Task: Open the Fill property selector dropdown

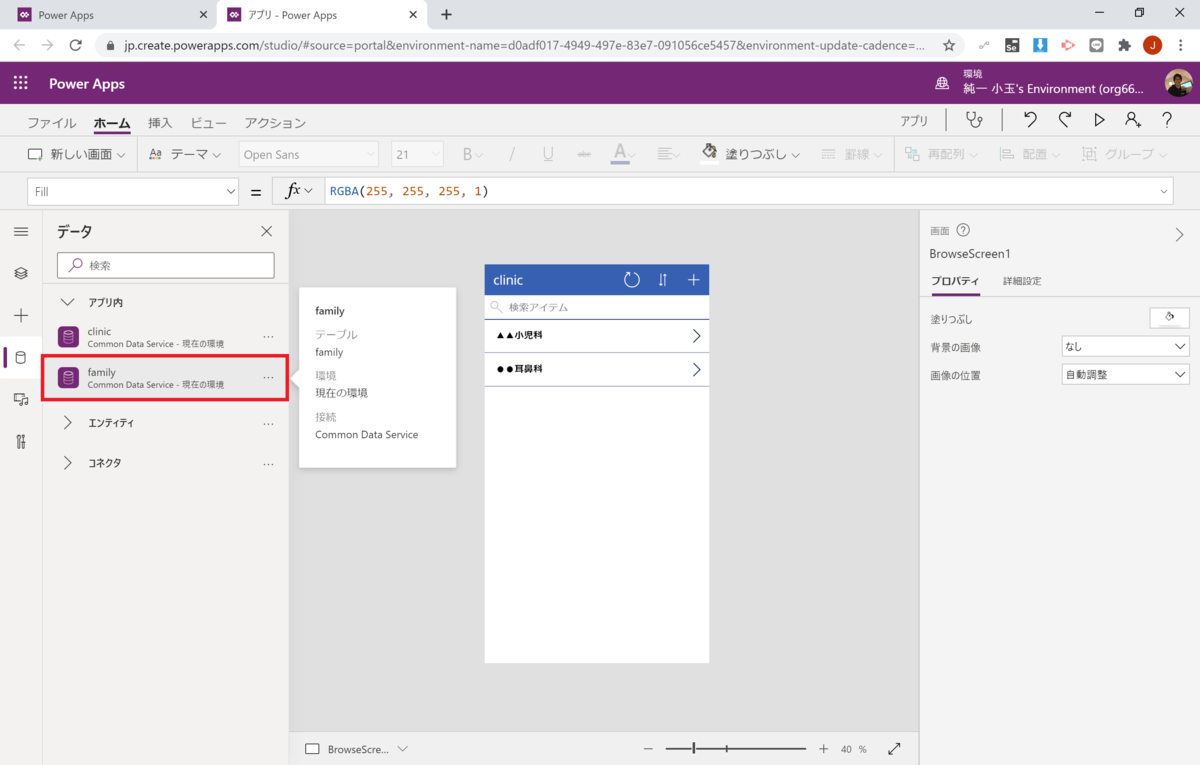Action: (x=133, y=191)
